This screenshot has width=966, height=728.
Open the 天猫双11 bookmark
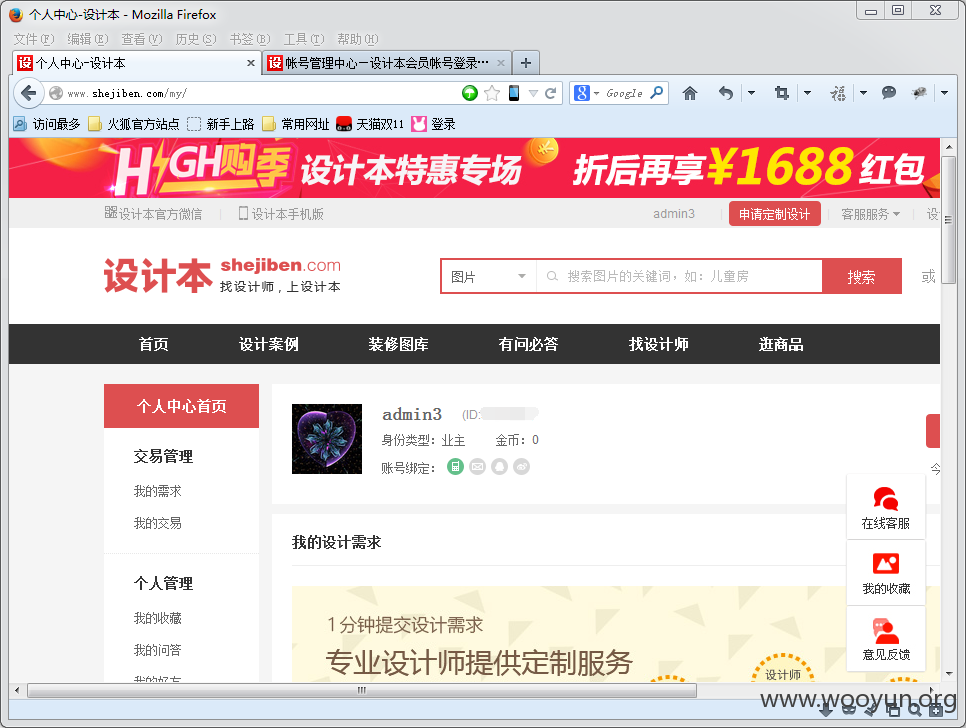tap(370, 124)
